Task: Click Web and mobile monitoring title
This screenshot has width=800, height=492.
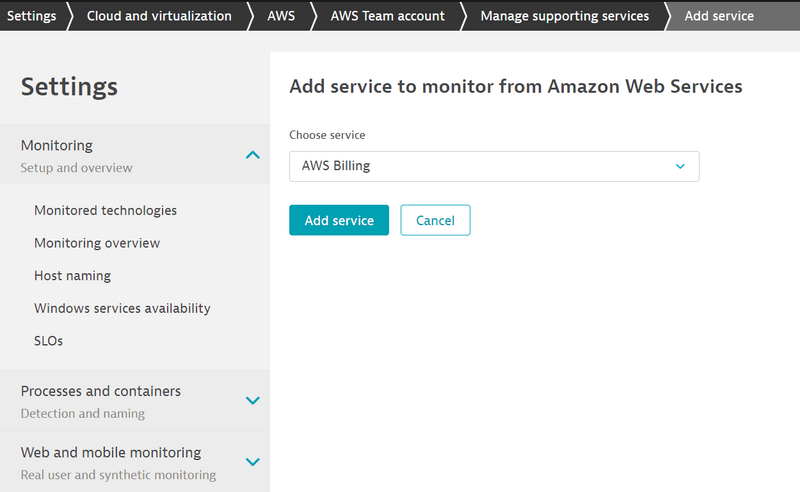Action: click(x=111, y=452)
